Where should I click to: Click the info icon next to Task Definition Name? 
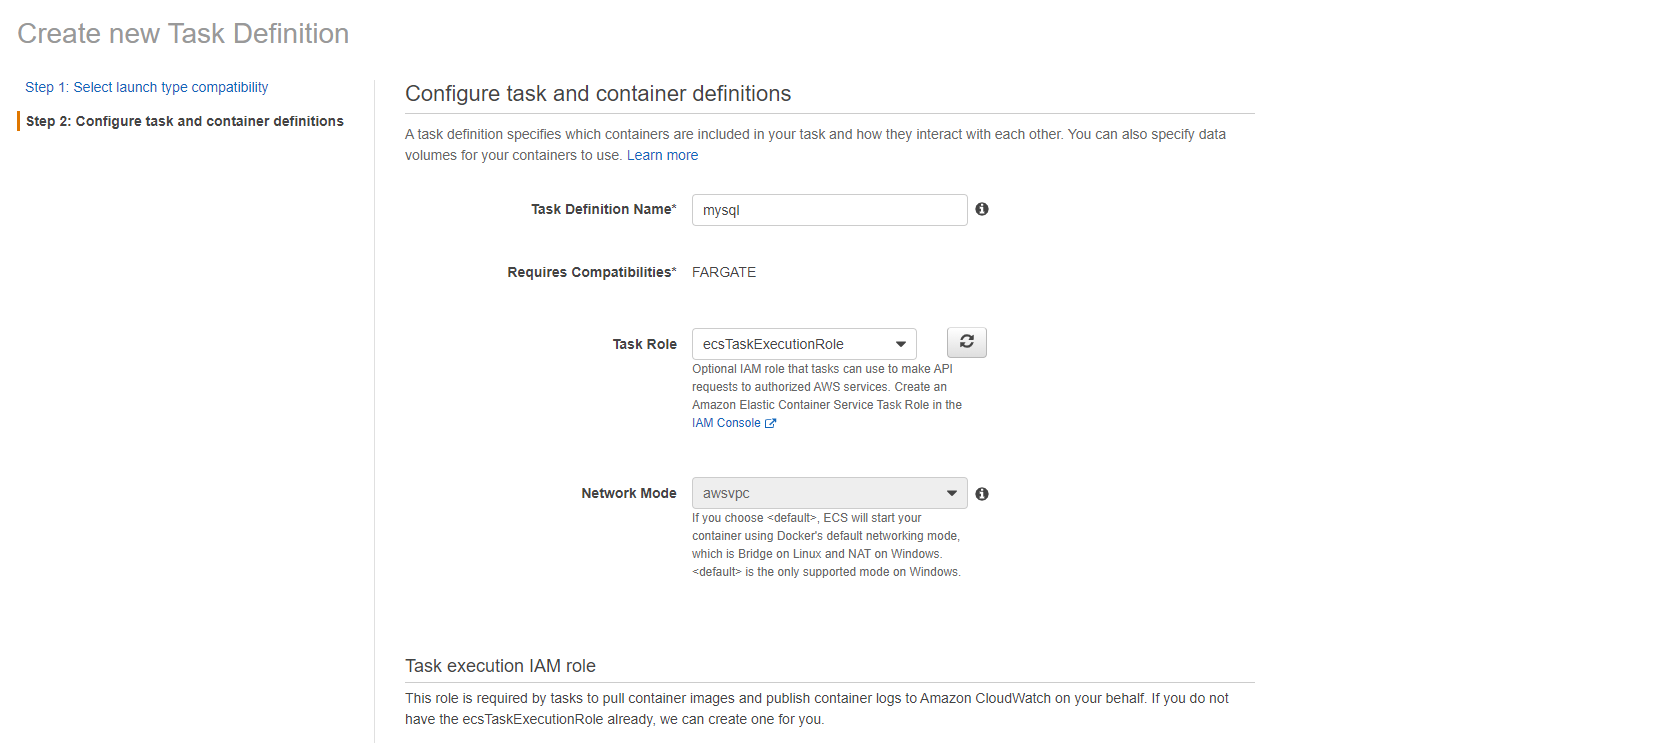981,209
